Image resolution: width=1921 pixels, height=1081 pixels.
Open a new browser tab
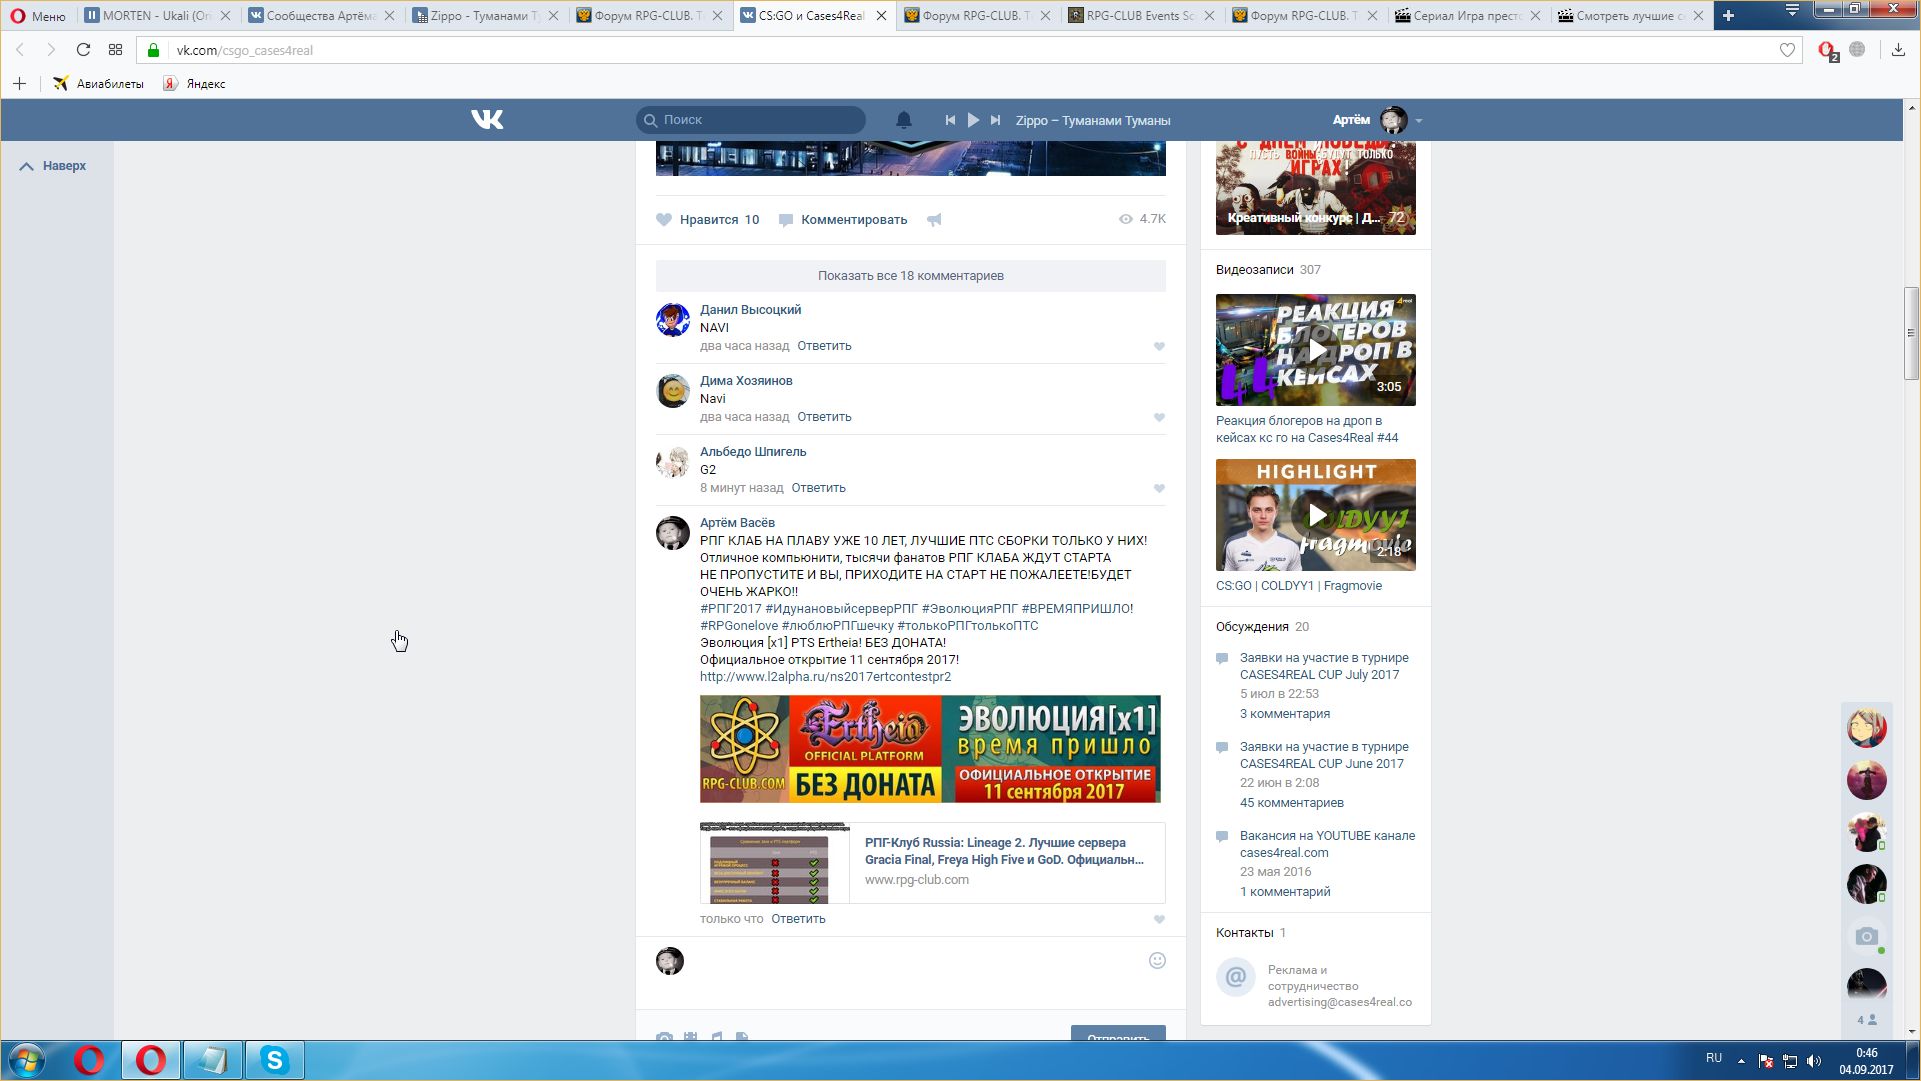1728,15
